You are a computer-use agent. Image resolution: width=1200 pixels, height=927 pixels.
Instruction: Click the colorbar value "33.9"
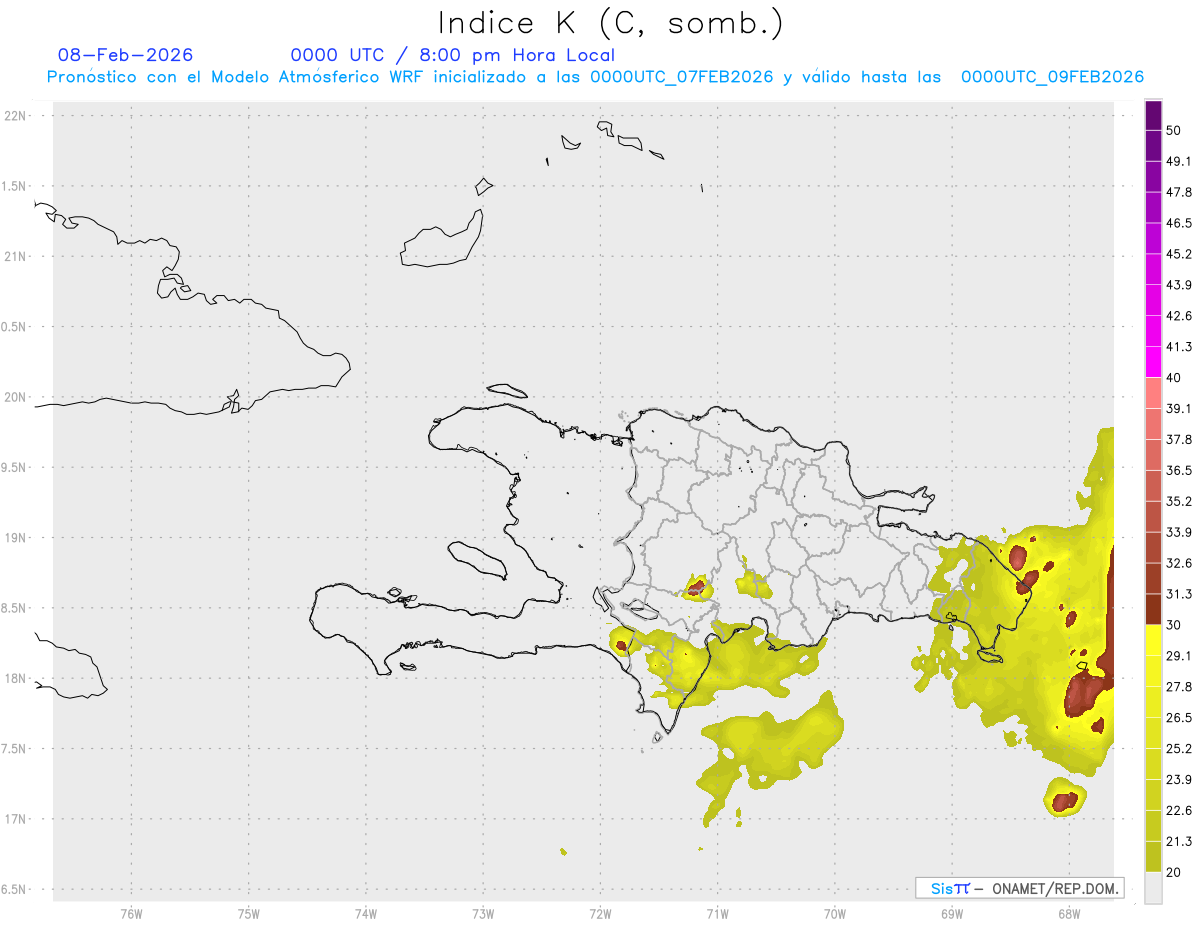(1179, 532)
